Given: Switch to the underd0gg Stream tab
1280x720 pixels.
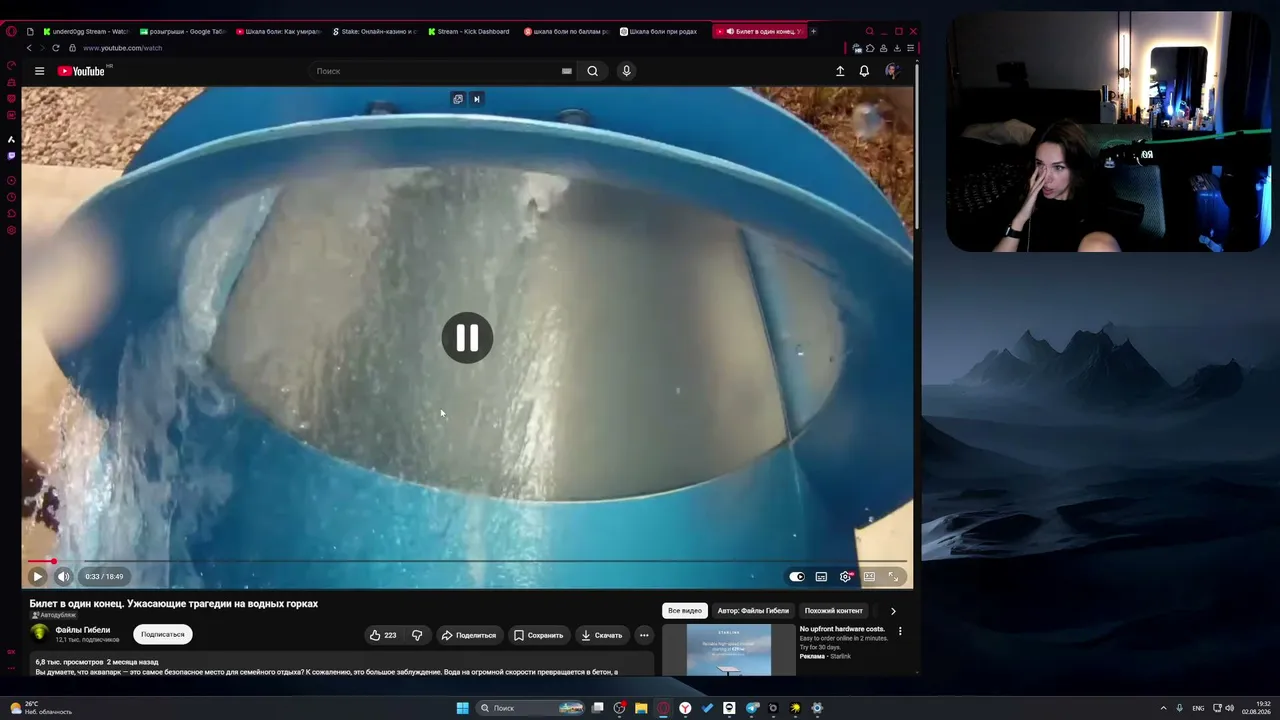Looking at the screenshot, I should click(x=85, y=31).
